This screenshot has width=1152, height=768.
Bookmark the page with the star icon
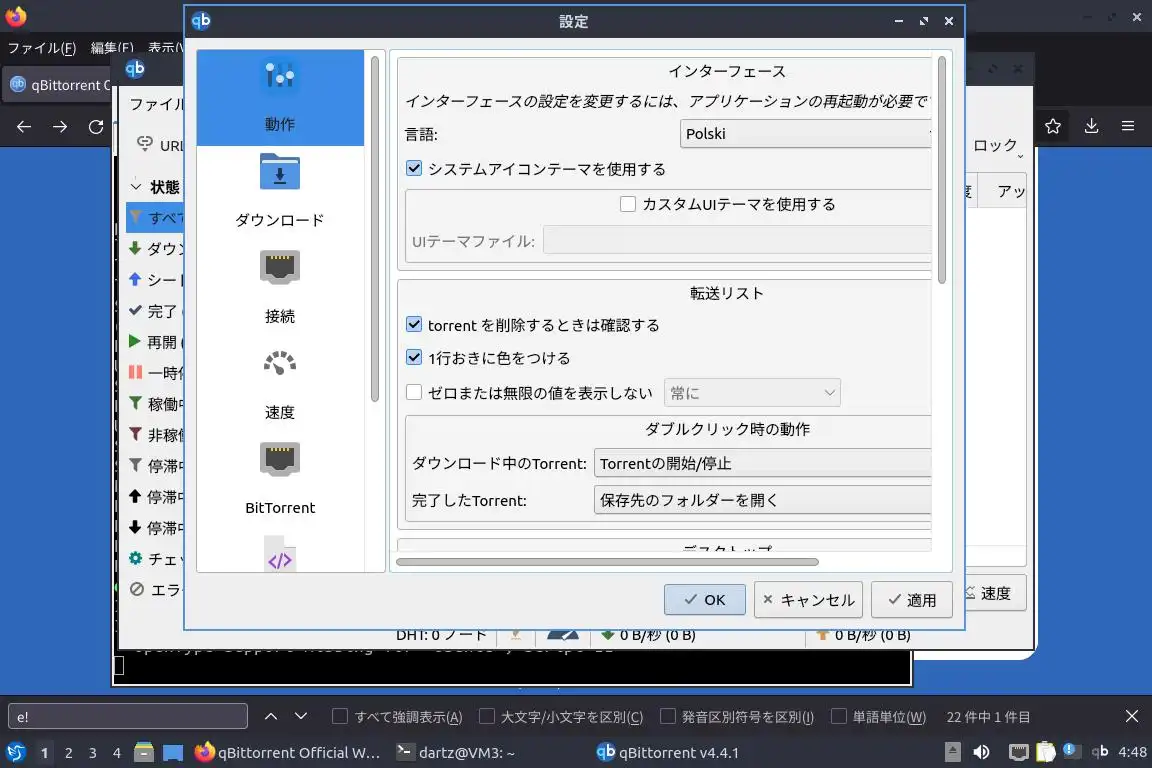tap(1053, 126)
